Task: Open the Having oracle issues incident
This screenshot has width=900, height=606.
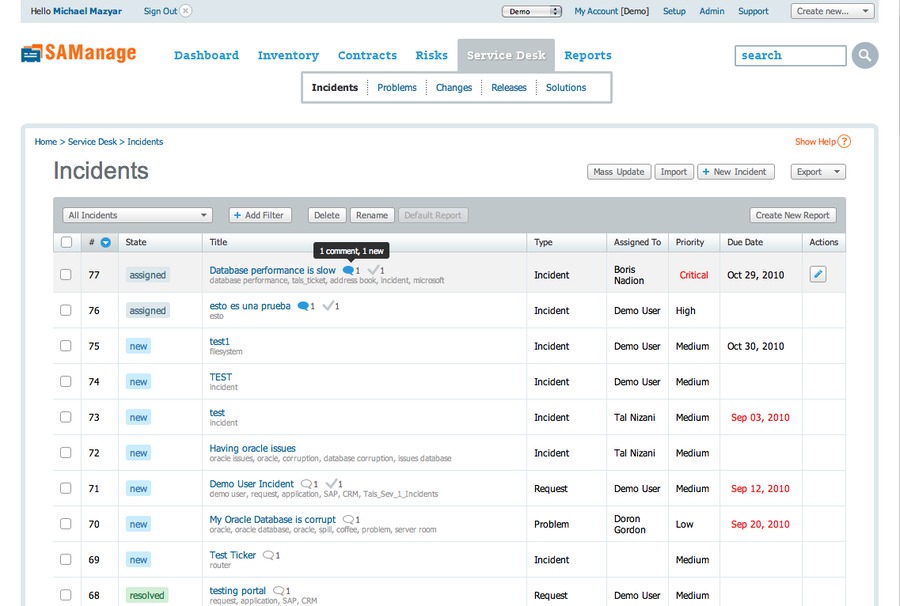Action: click(x=253, y=448)
